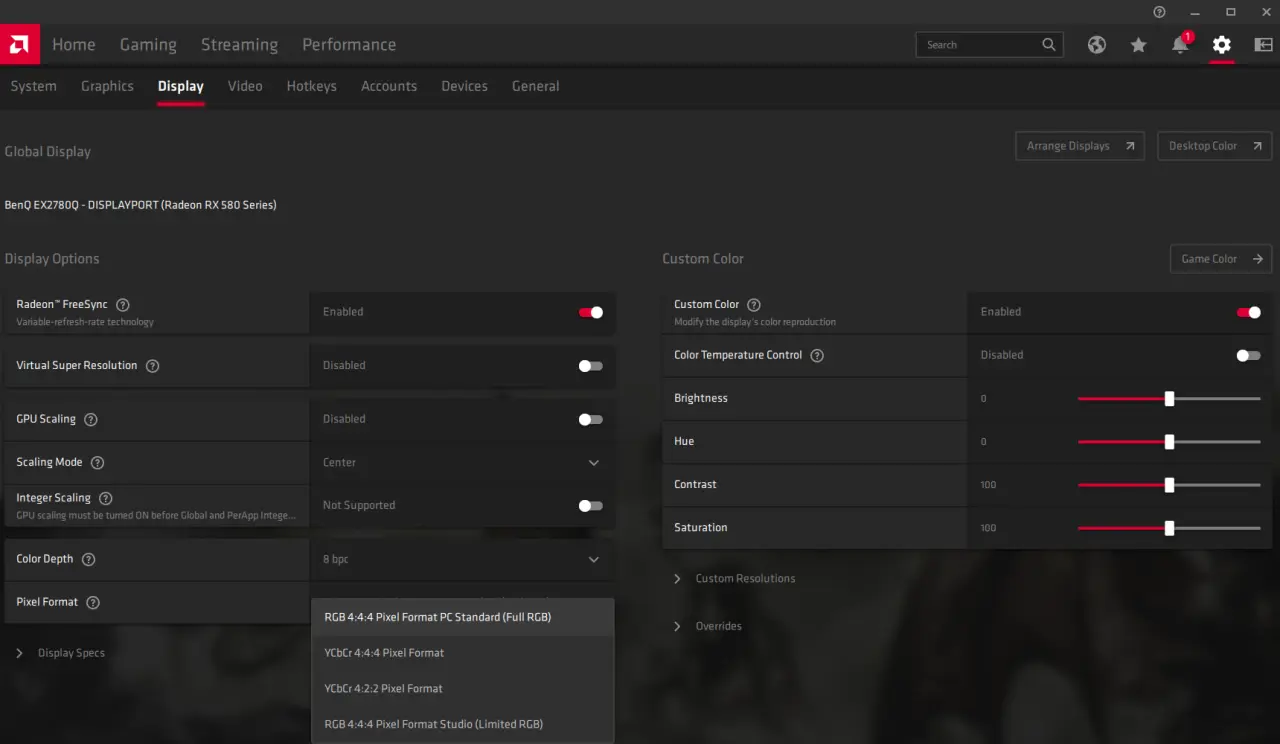Screen dimensions: 1280x744
Task: Enable Virtual Super Resolution switch
Action: pos(591,366)
